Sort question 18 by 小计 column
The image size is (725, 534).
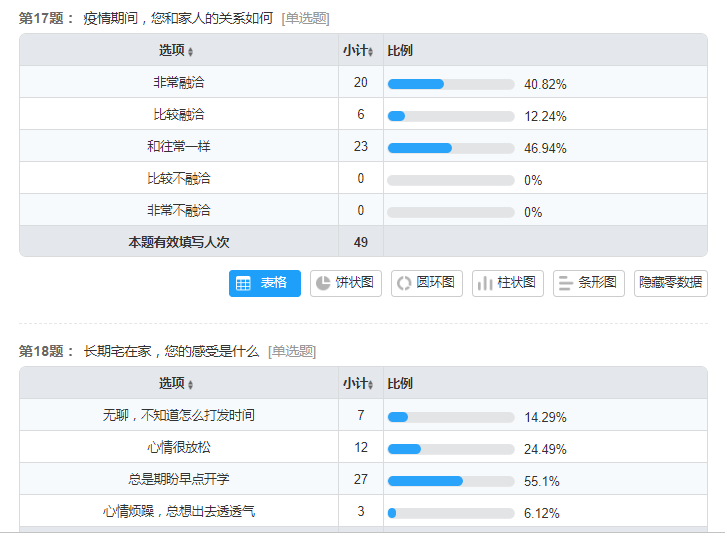[x=359, y=383]
